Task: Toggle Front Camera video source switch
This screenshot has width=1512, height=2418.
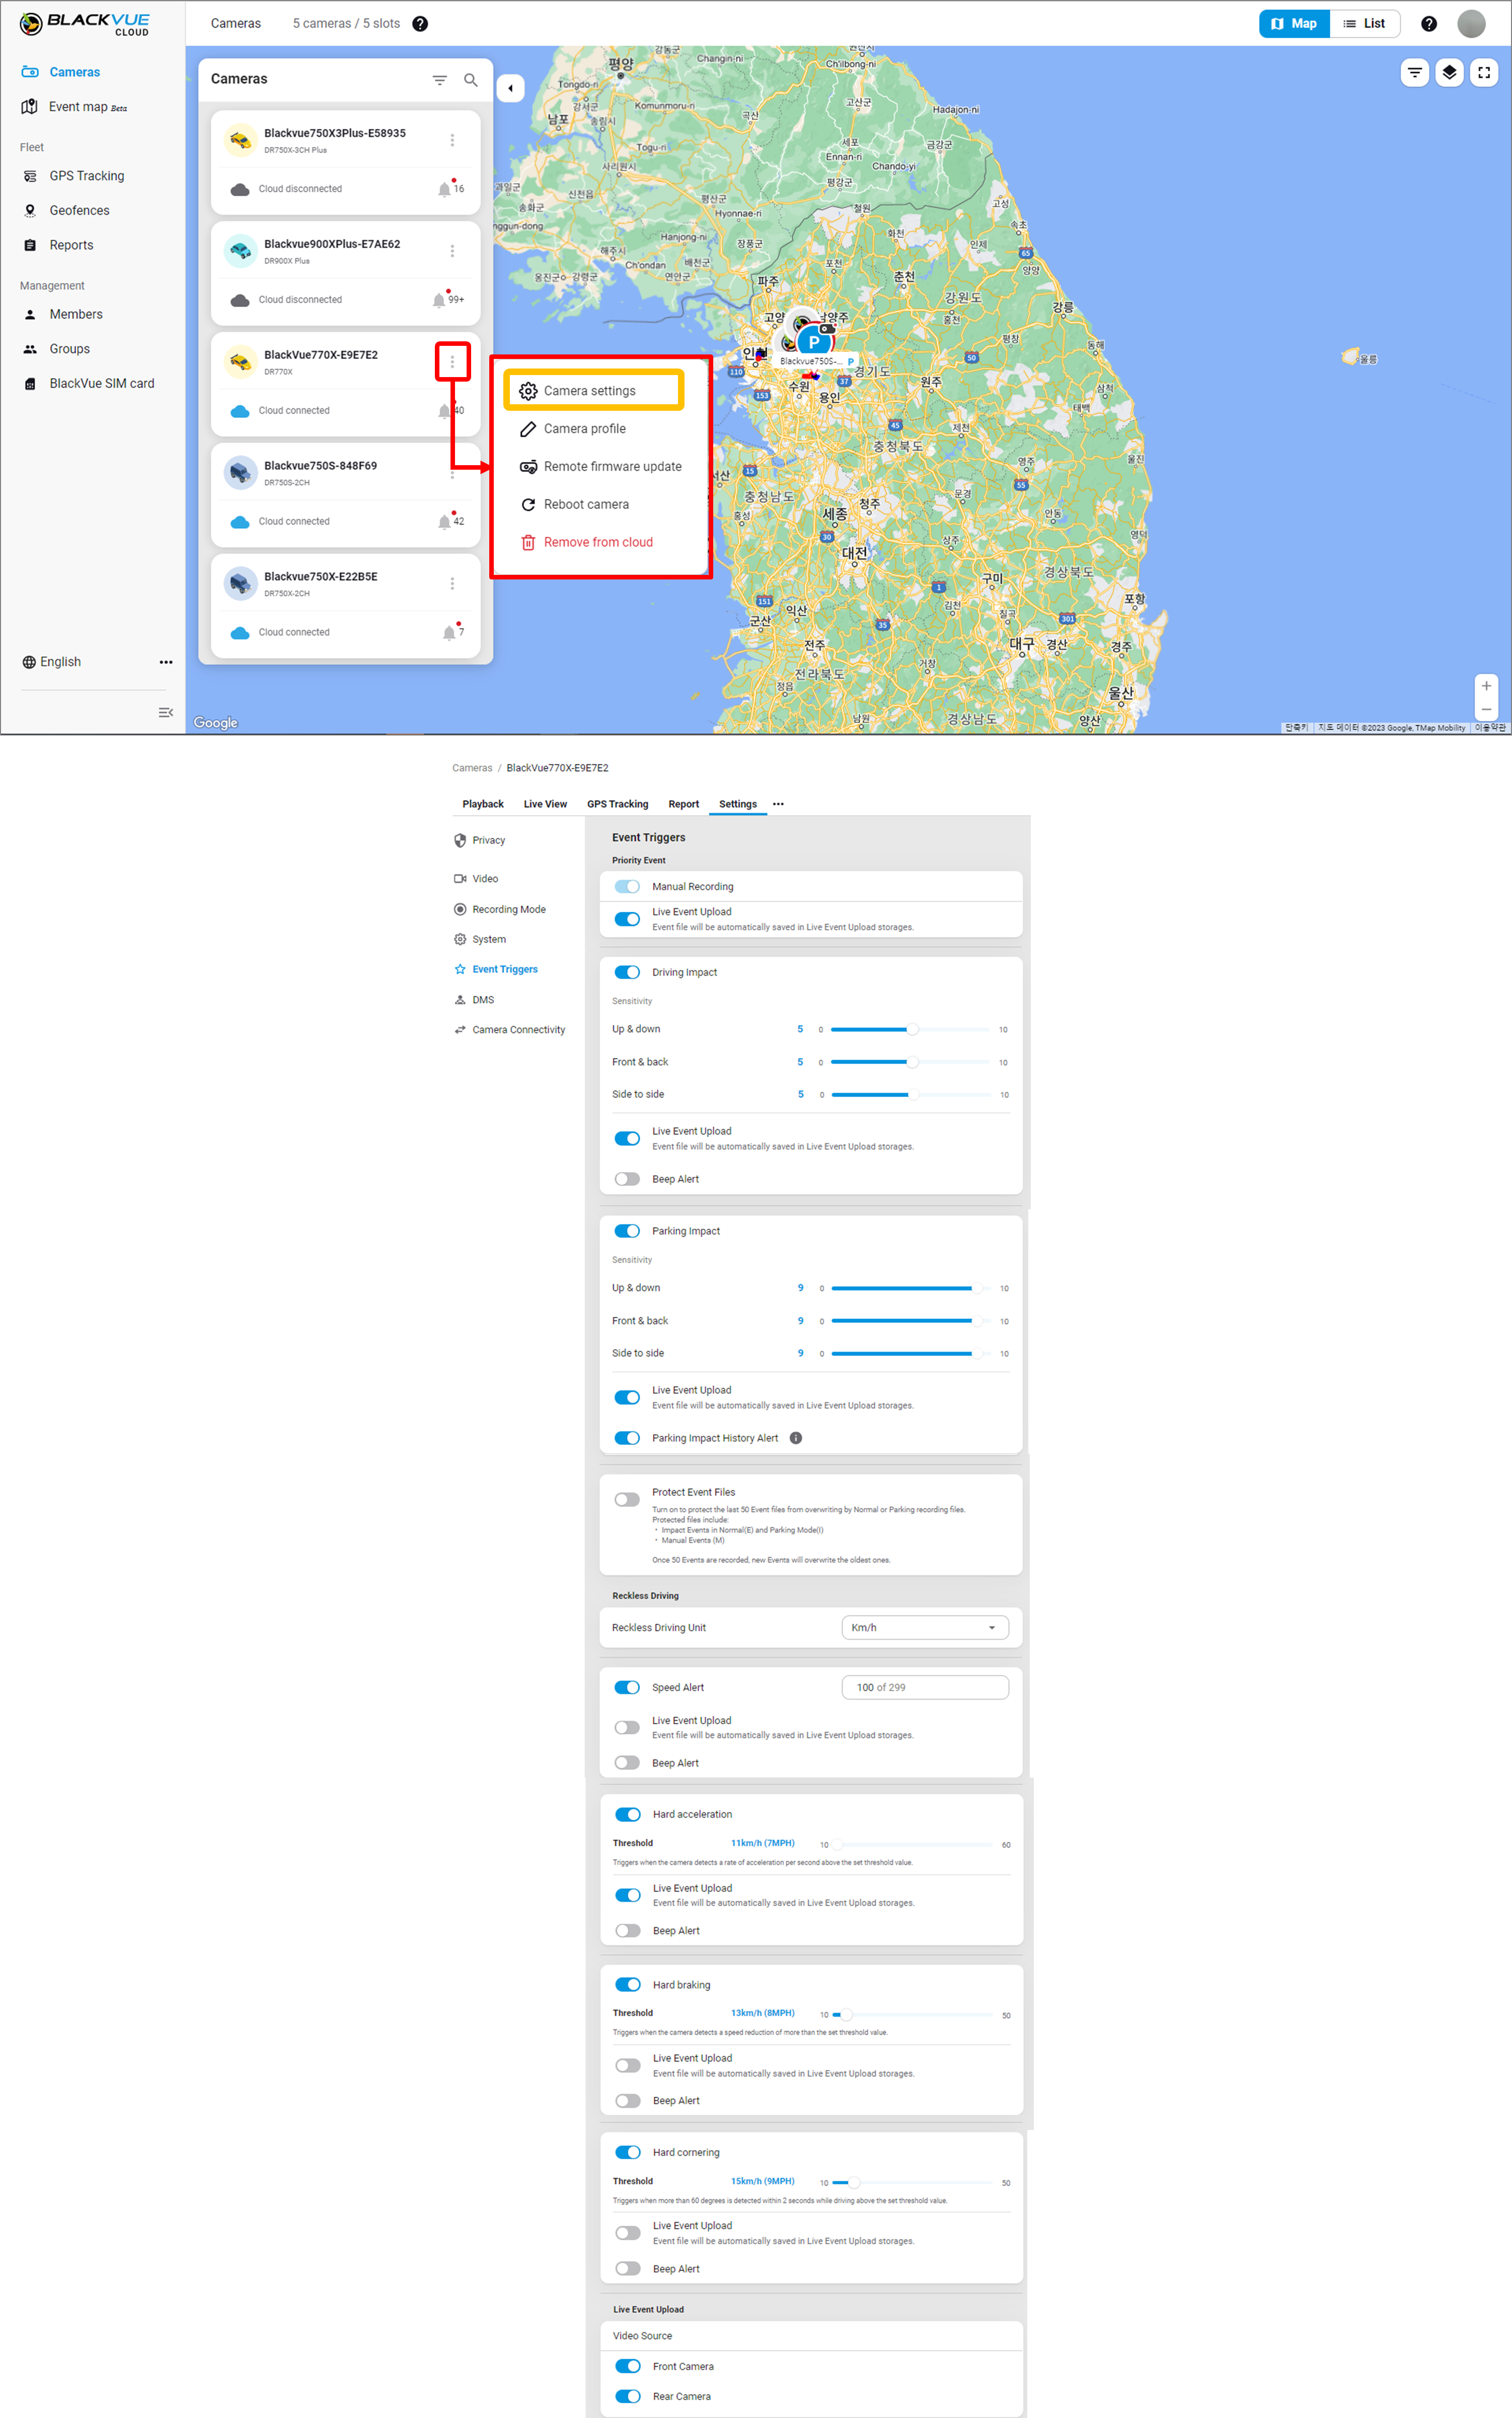Action: coord(628,2366)
